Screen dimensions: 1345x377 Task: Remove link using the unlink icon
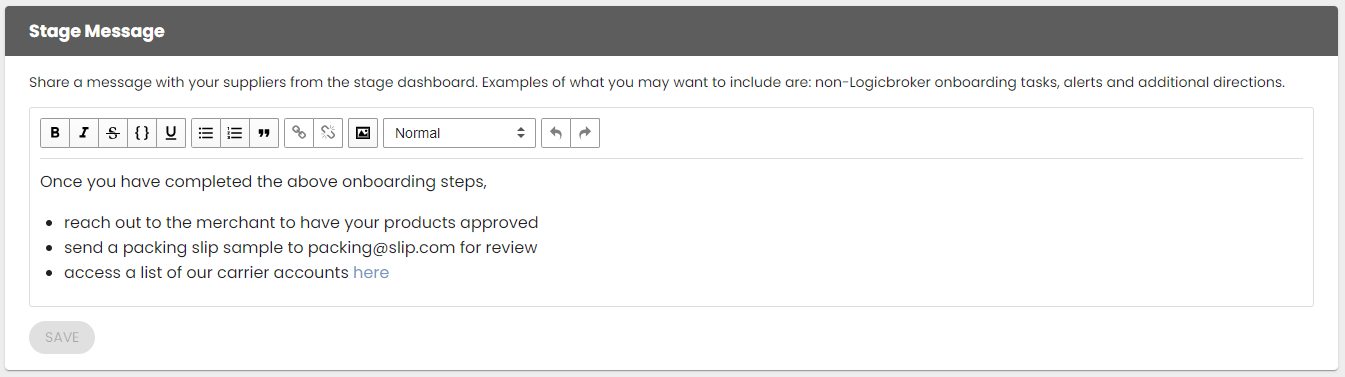click(328, 133)
